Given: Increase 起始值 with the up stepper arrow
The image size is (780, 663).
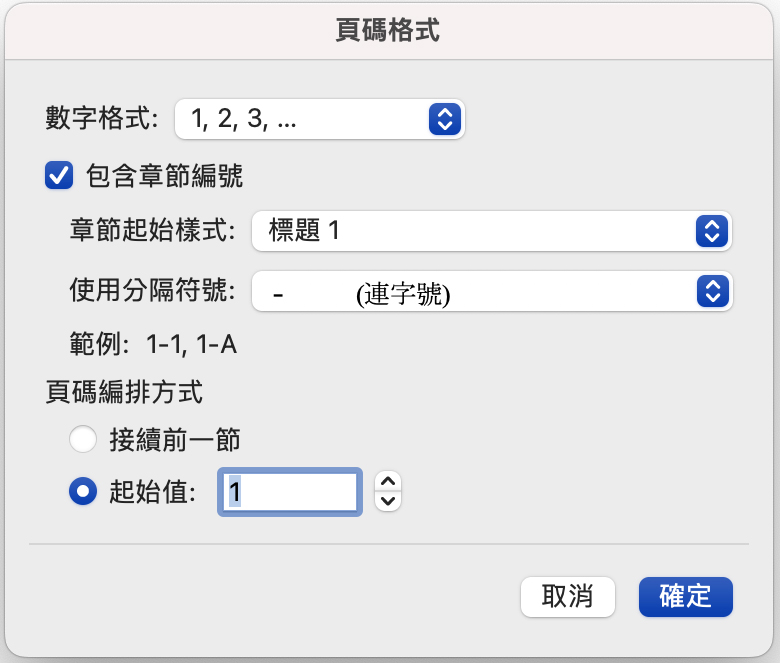Looking at the screenshot, I should pyautogui.click(x=388, y=482).
